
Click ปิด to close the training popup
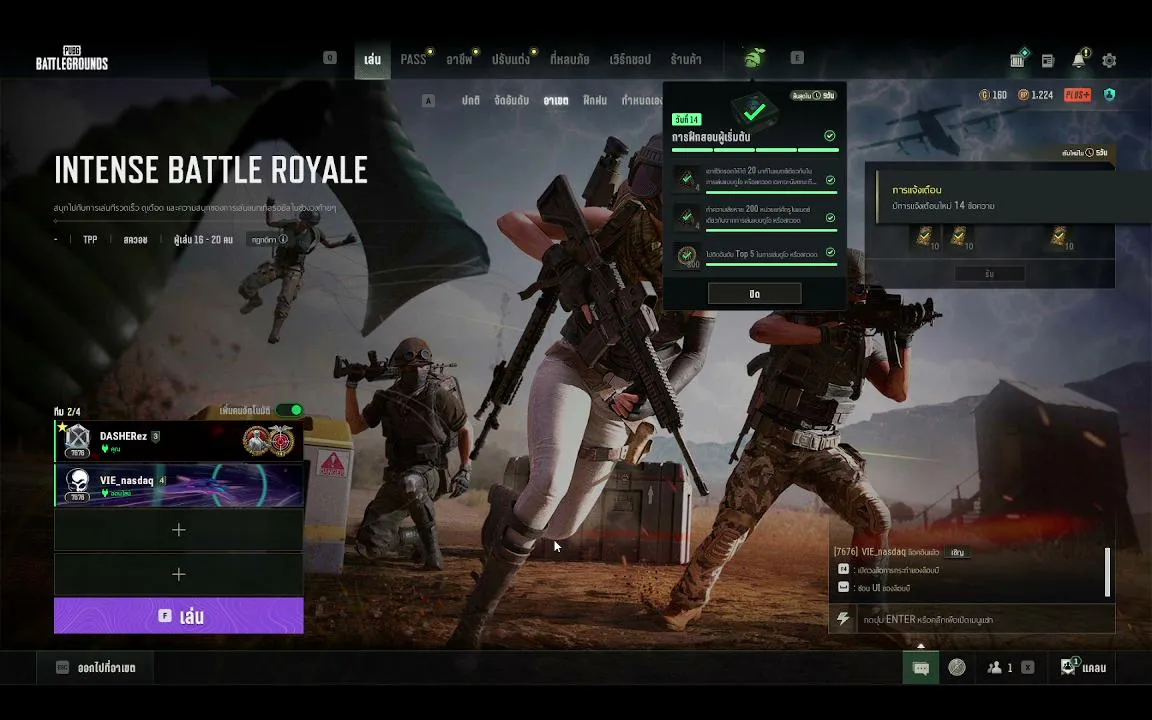click(x=755, y=294)
